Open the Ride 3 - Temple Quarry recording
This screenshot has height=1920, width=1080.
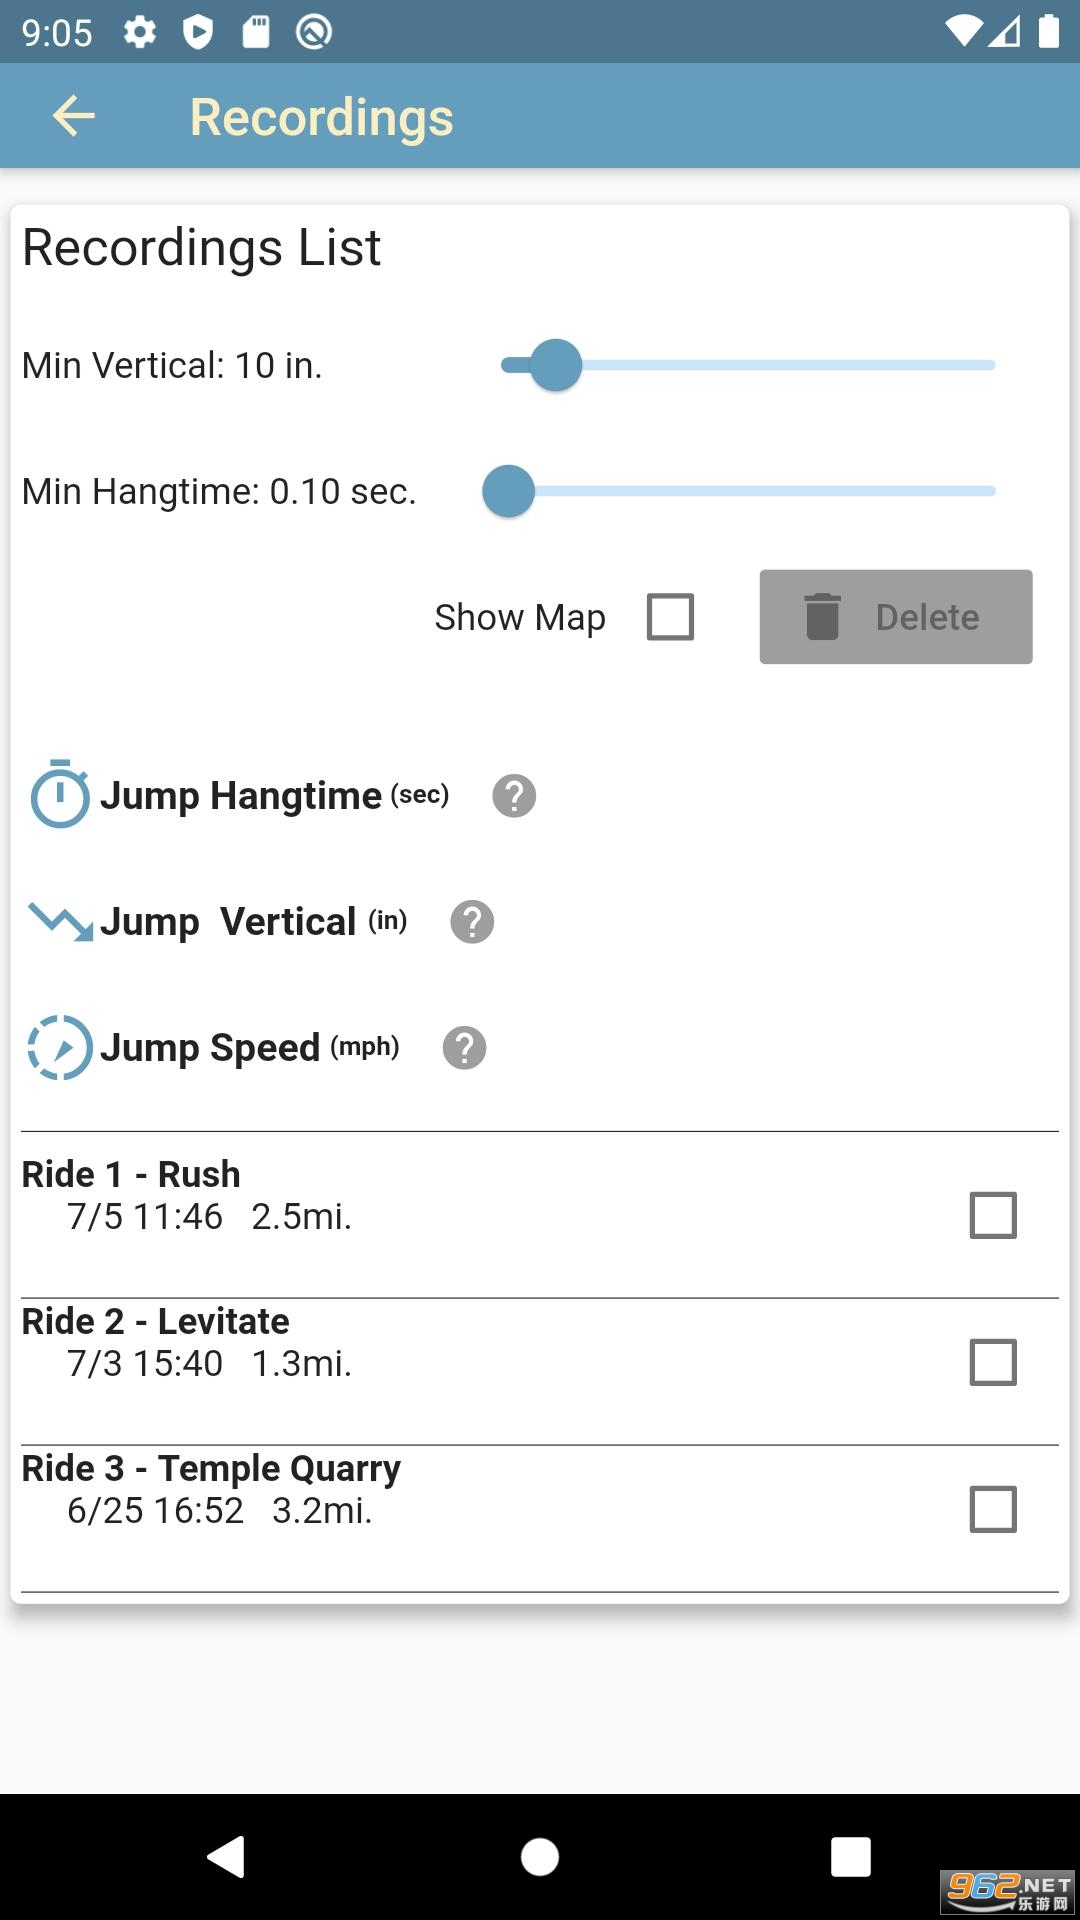(300, 1490)
